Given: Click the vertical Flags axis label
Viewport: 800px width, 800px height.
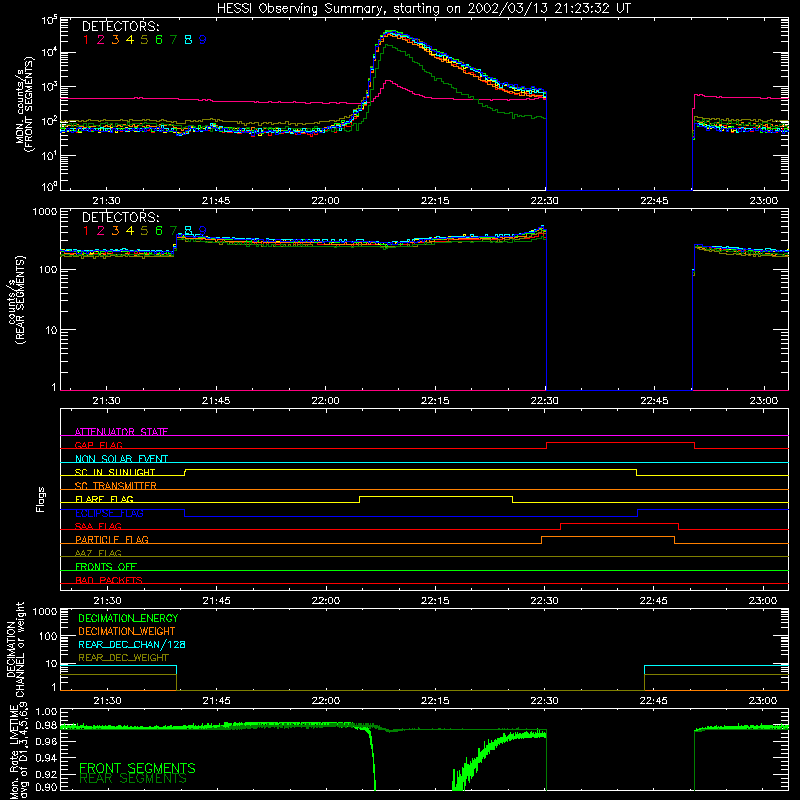Looking at the screenshot, I should [x=41, y=499].
